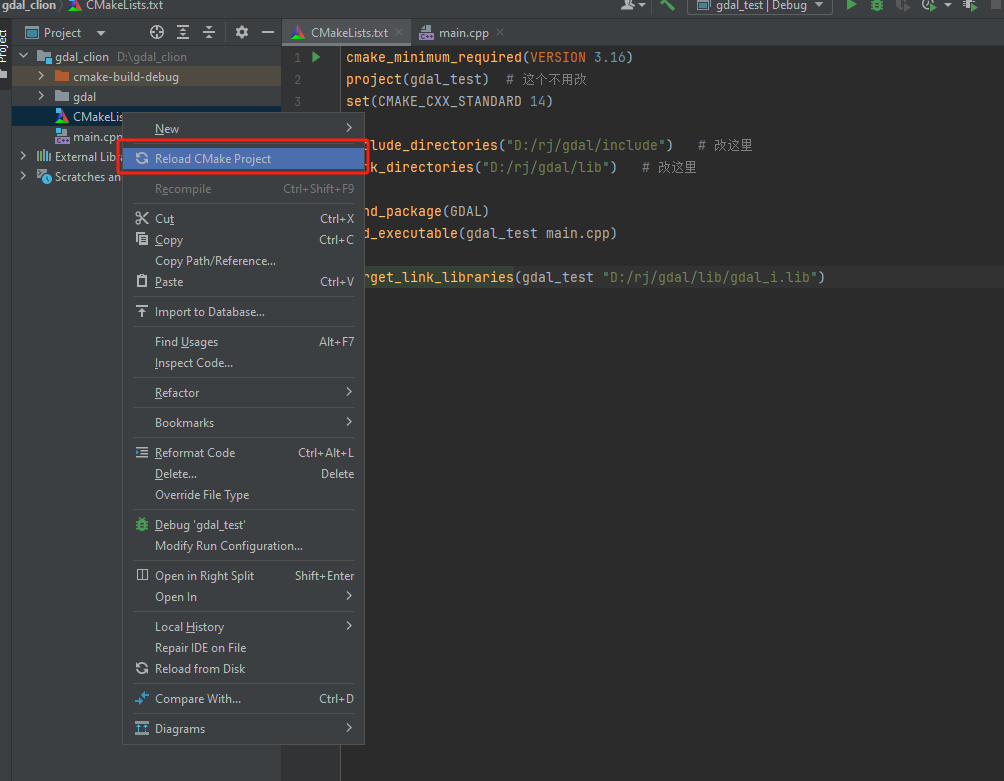This screenshot has width=1004, height=781.
Task: Open the gdal_test | Debug configuration dropdown
Action: click(759, 6)
